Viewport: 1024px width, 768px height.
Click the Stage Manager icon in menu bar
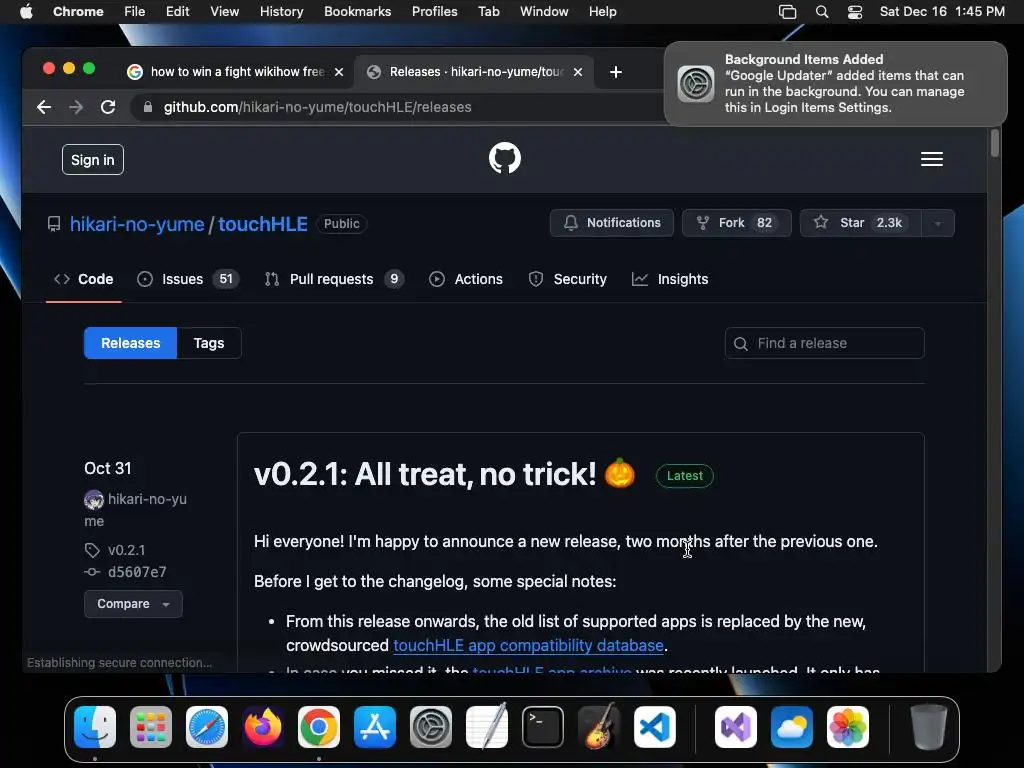pos(788,12)
